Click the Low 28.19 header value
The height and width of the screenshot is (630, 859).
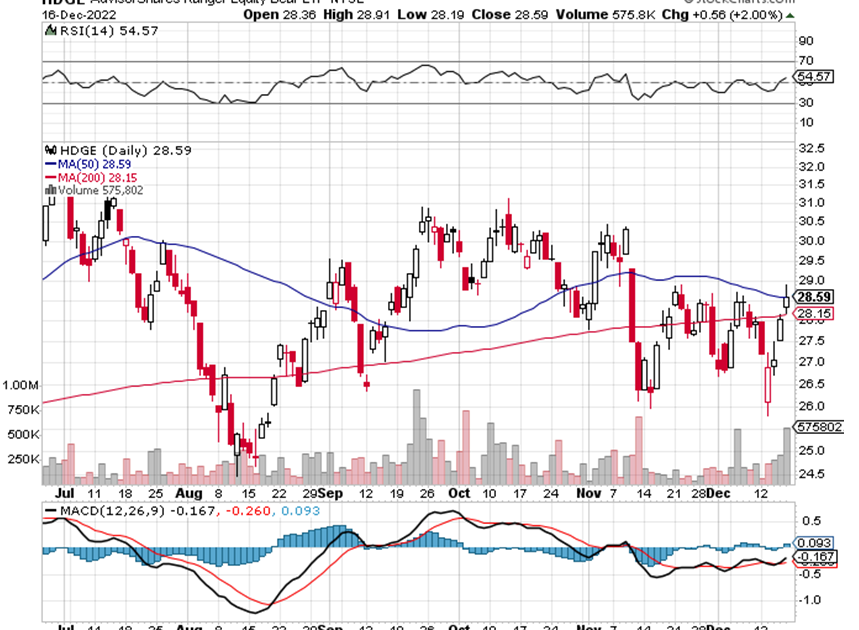click(431, 15)
